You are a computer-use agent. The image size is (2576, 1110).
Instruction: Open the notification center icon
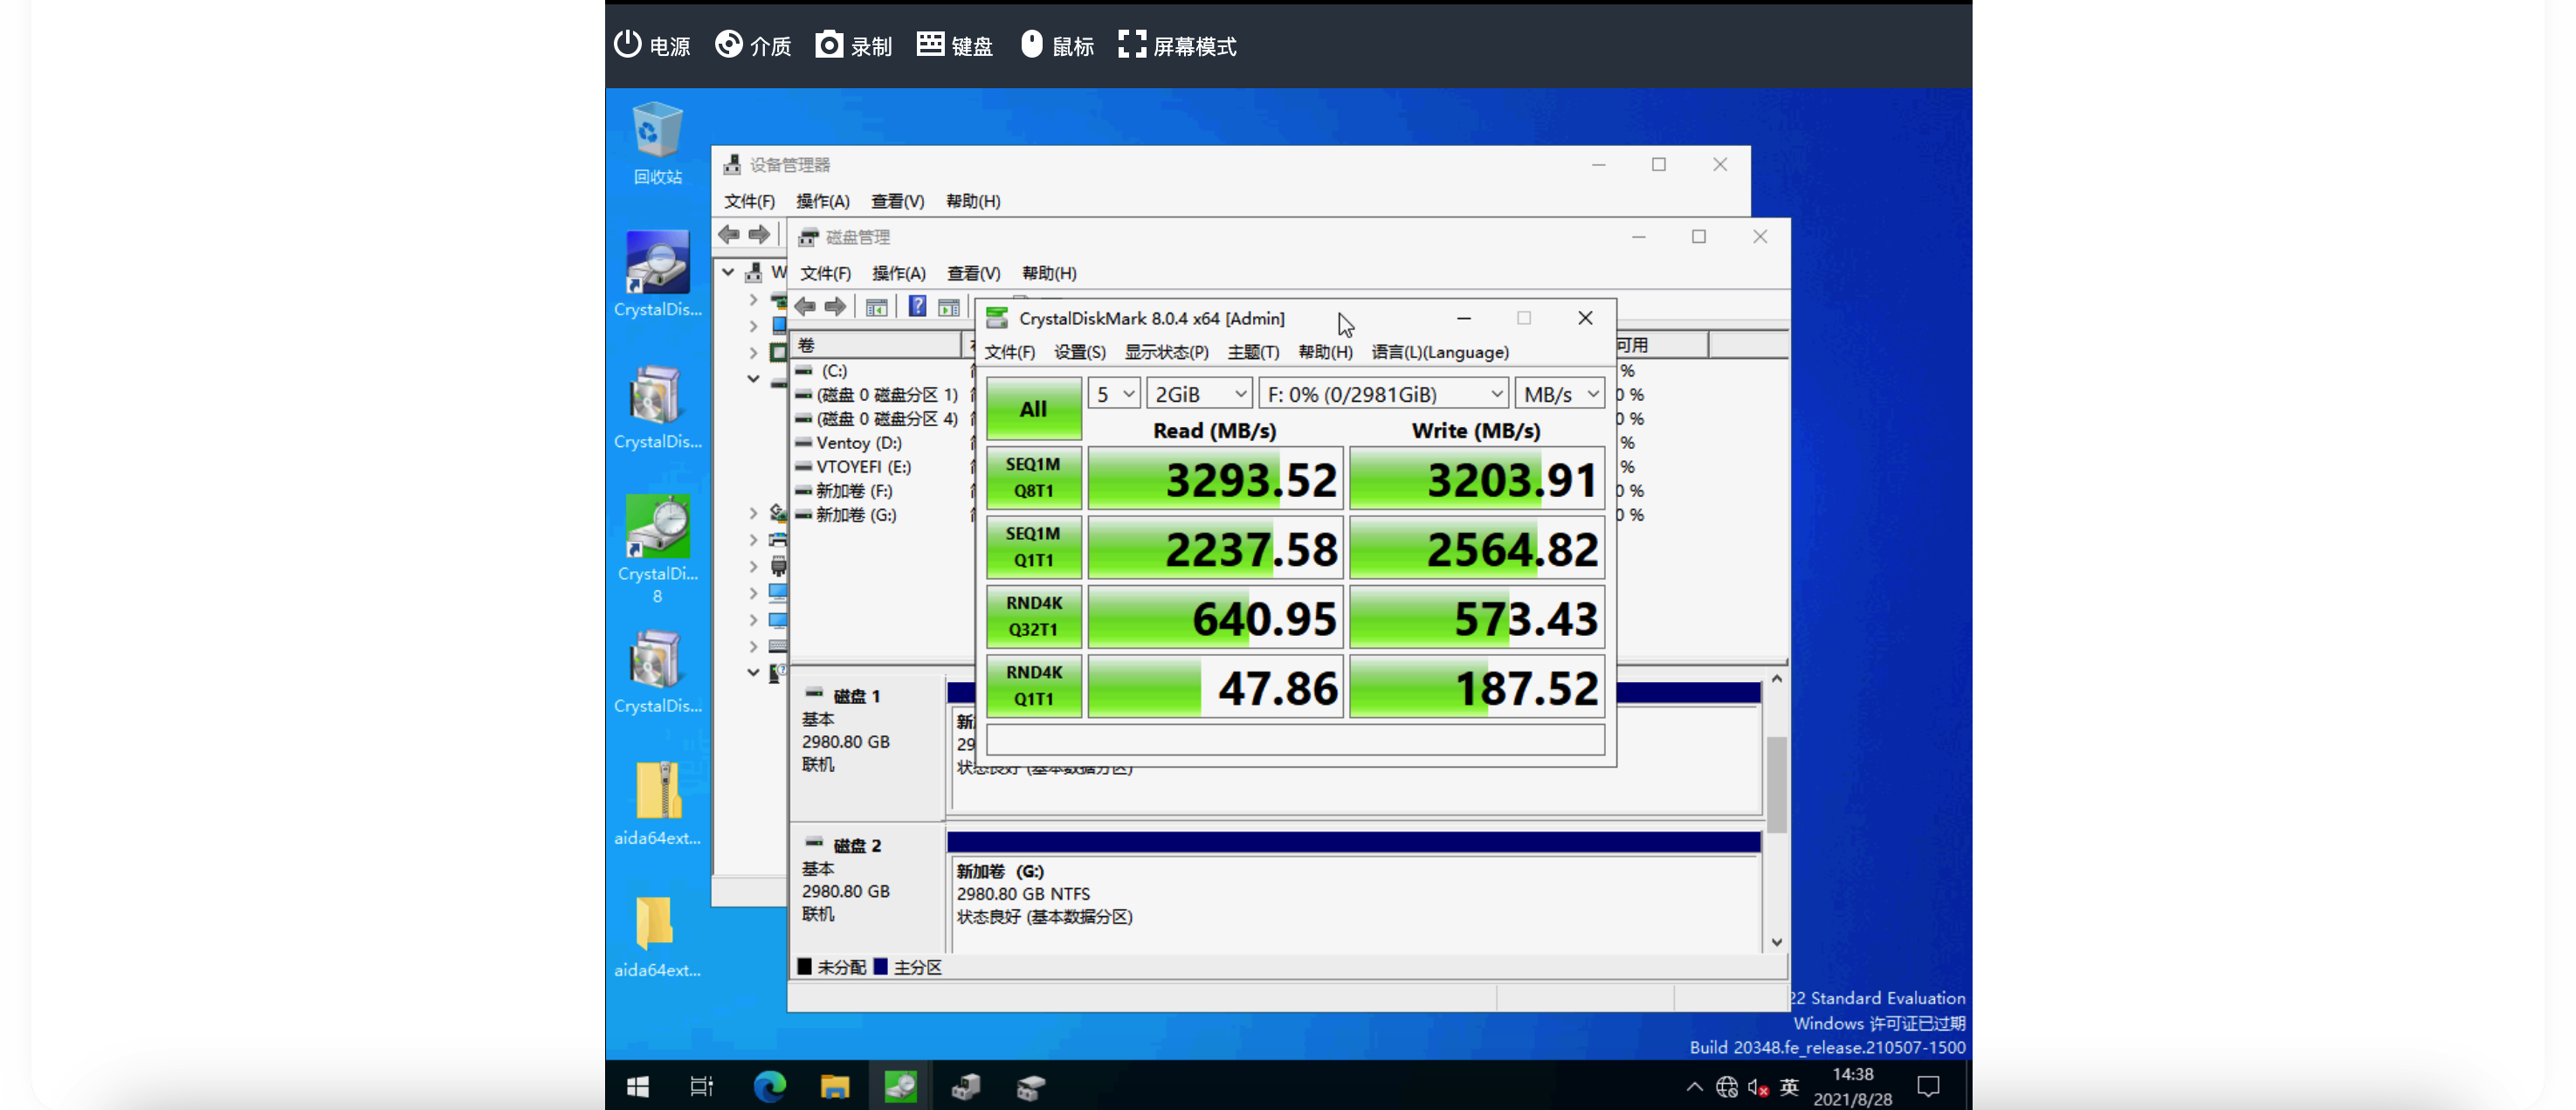point(1928,1087)
